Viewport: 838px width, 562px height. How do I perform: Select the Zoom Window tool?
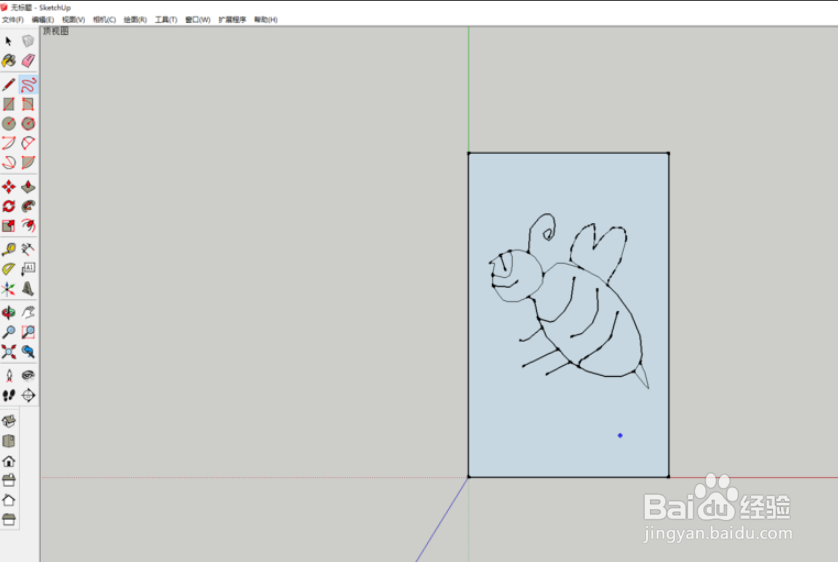28,332
